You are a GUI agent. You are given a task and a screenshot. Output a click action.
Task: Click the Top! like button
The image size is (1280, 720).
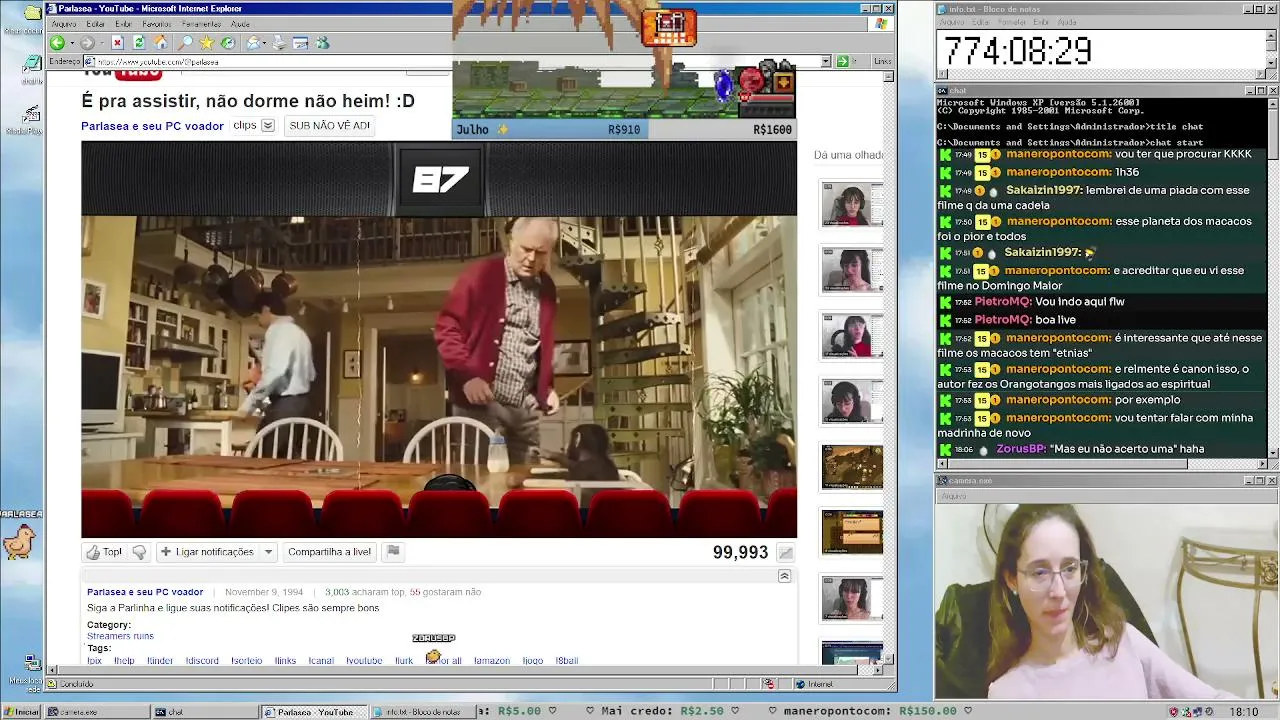(104, 552)
